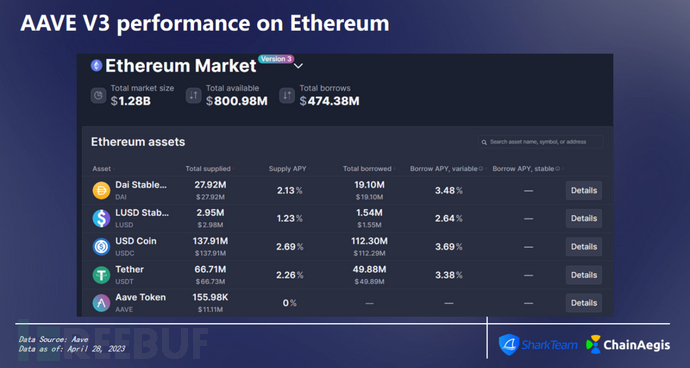
Task: Open Details for Dai Stablecoin
Action: point(584,191)
